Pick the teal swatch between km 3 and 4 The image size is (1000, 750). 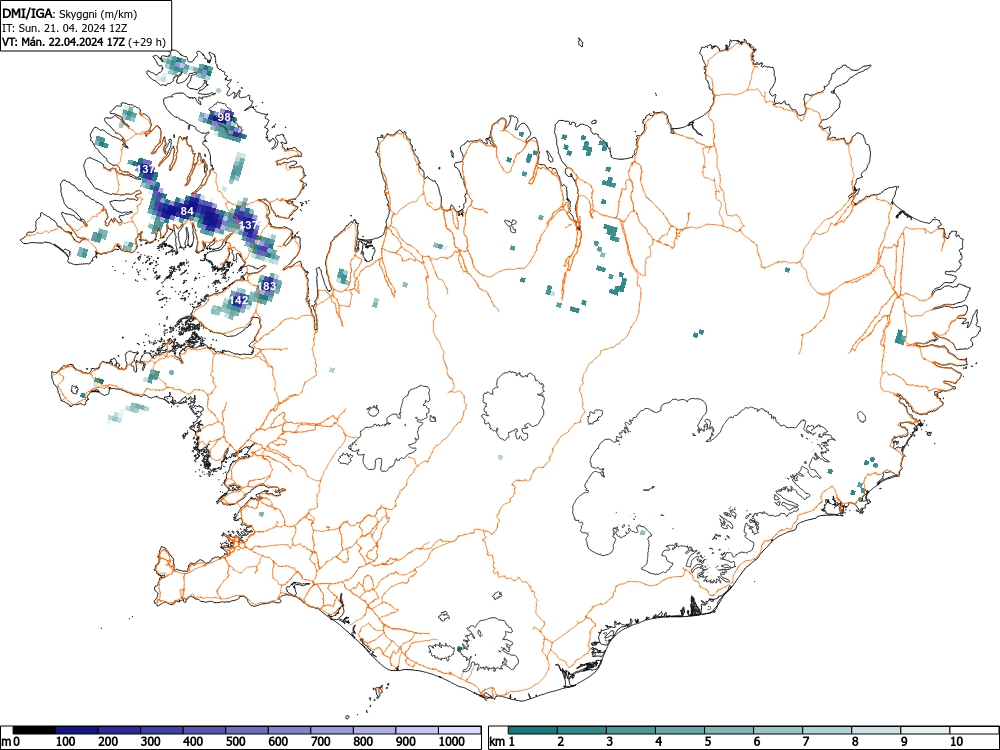pyautogui.click(x=631, y=730)
